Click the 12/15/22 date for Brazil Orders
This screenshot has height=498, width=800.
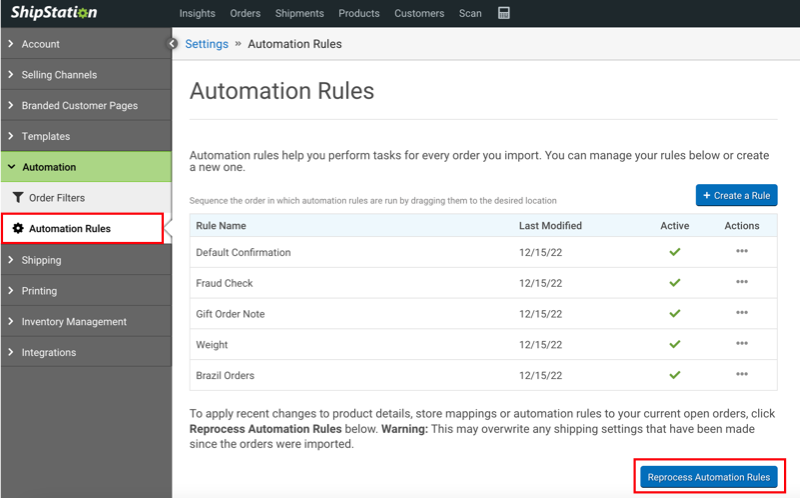click(x=540, y=376)
